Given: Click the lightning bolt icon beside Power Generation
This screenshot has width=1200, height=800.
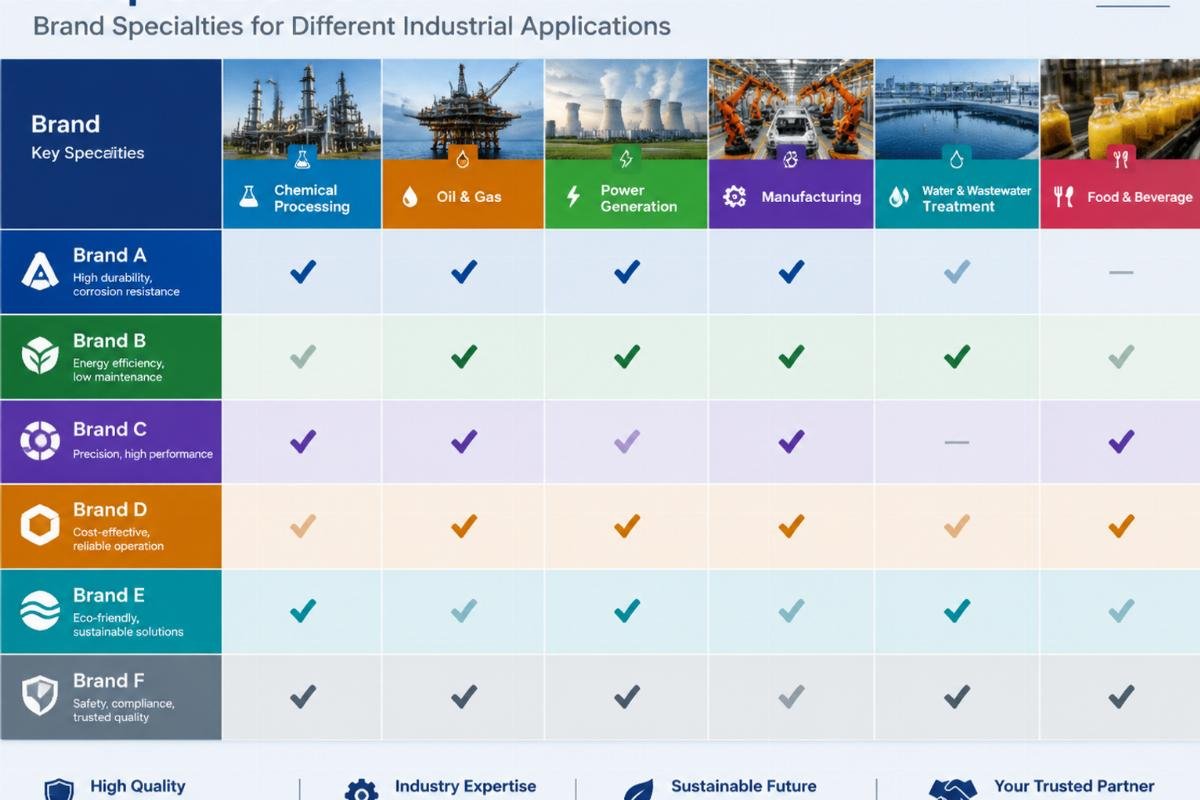Looking at the screenshot, I should click(x=573, y=197).
